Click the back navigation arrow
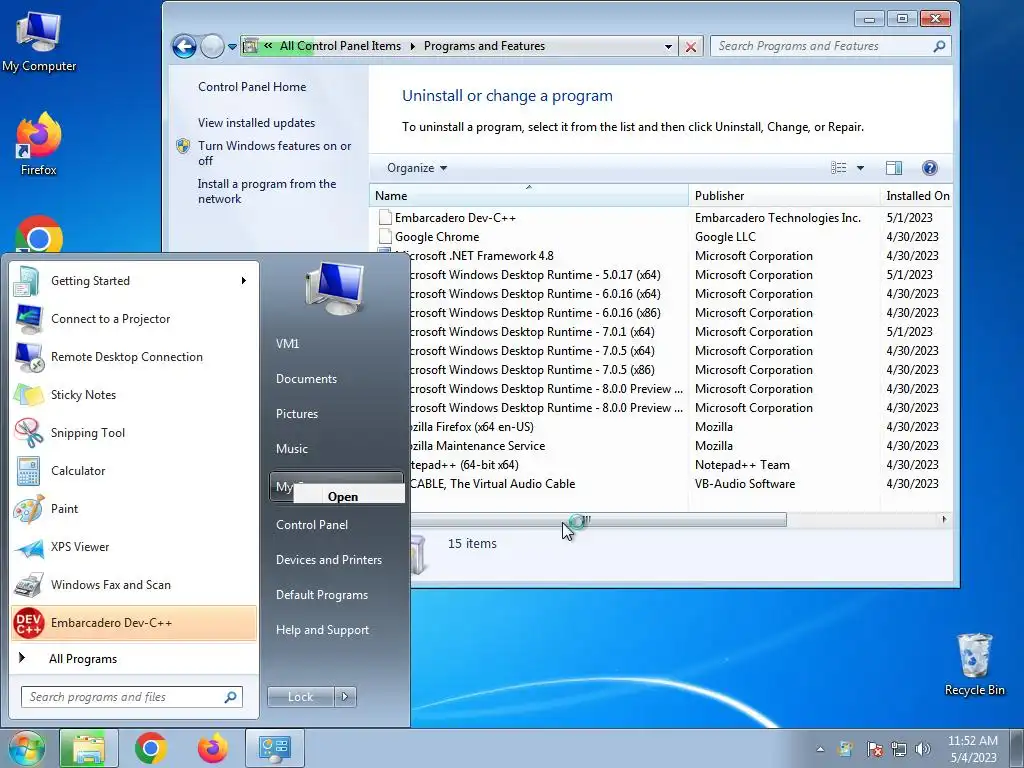The height and width of the screenshot is (768, 1024). [184, 46]
